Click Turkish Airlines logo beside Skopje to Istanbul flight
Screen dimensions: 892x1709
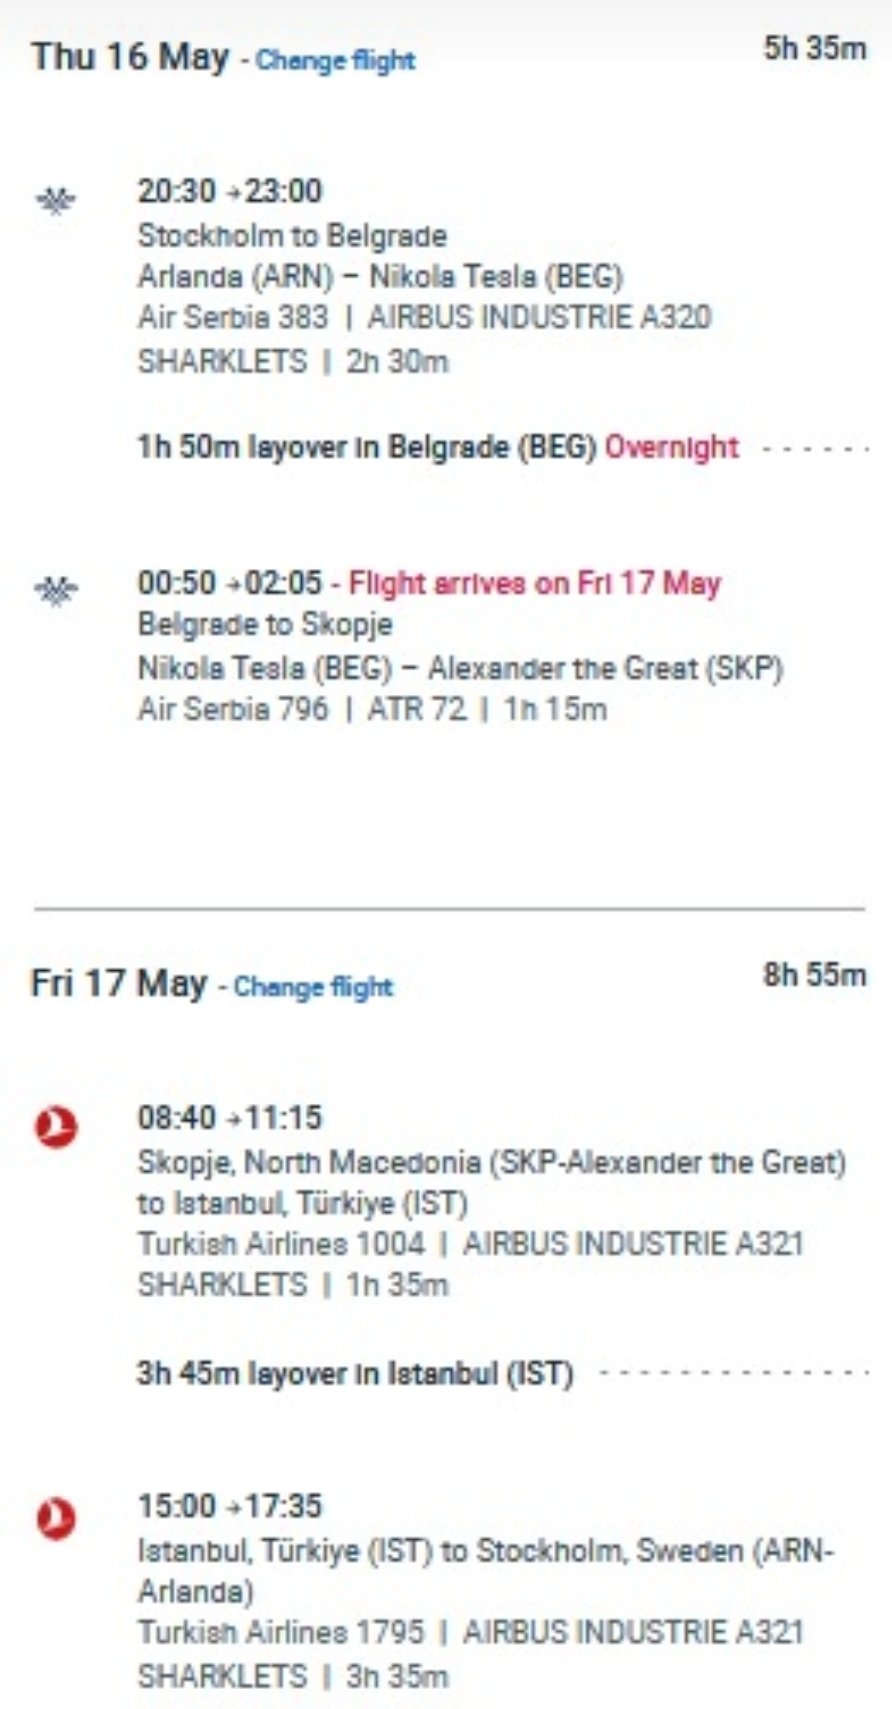click(x=56, y=1127)
